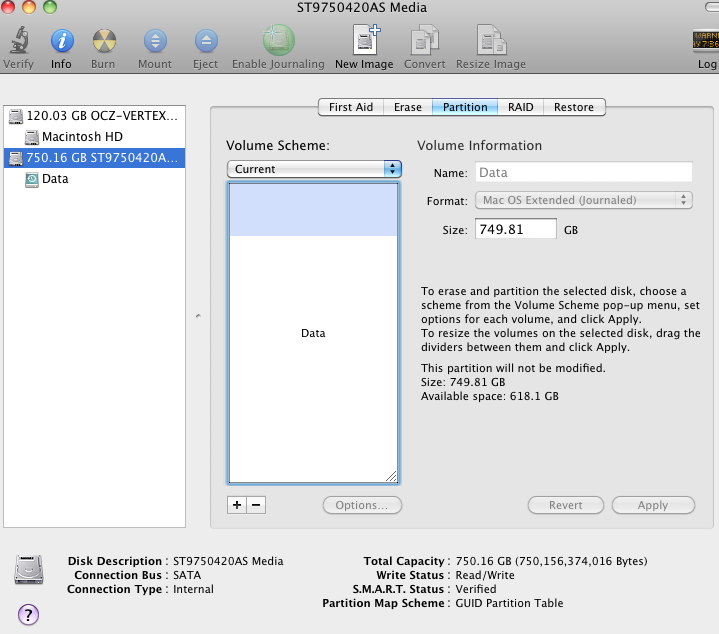Open the Info toolbar icon
The height and width of the screenshot is (634, 719).
click(x=62, y=40)
